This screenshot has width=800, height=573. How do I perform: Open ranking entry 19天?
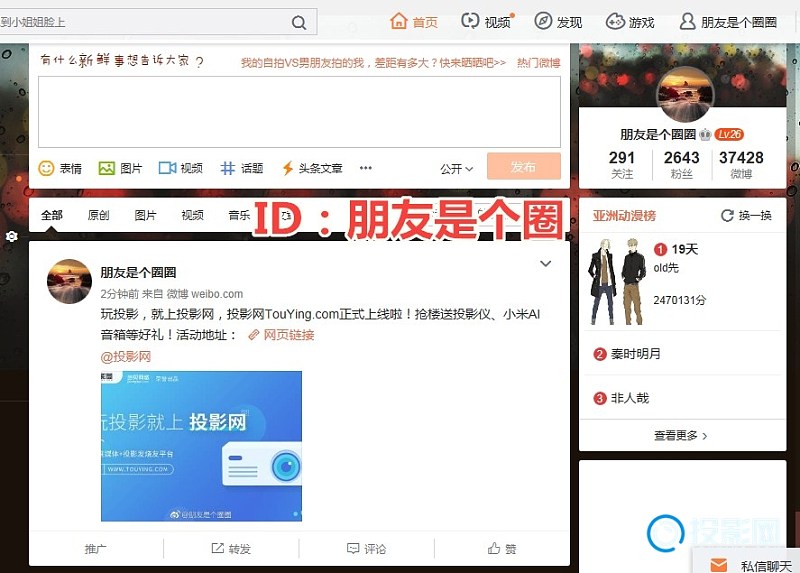684,249
